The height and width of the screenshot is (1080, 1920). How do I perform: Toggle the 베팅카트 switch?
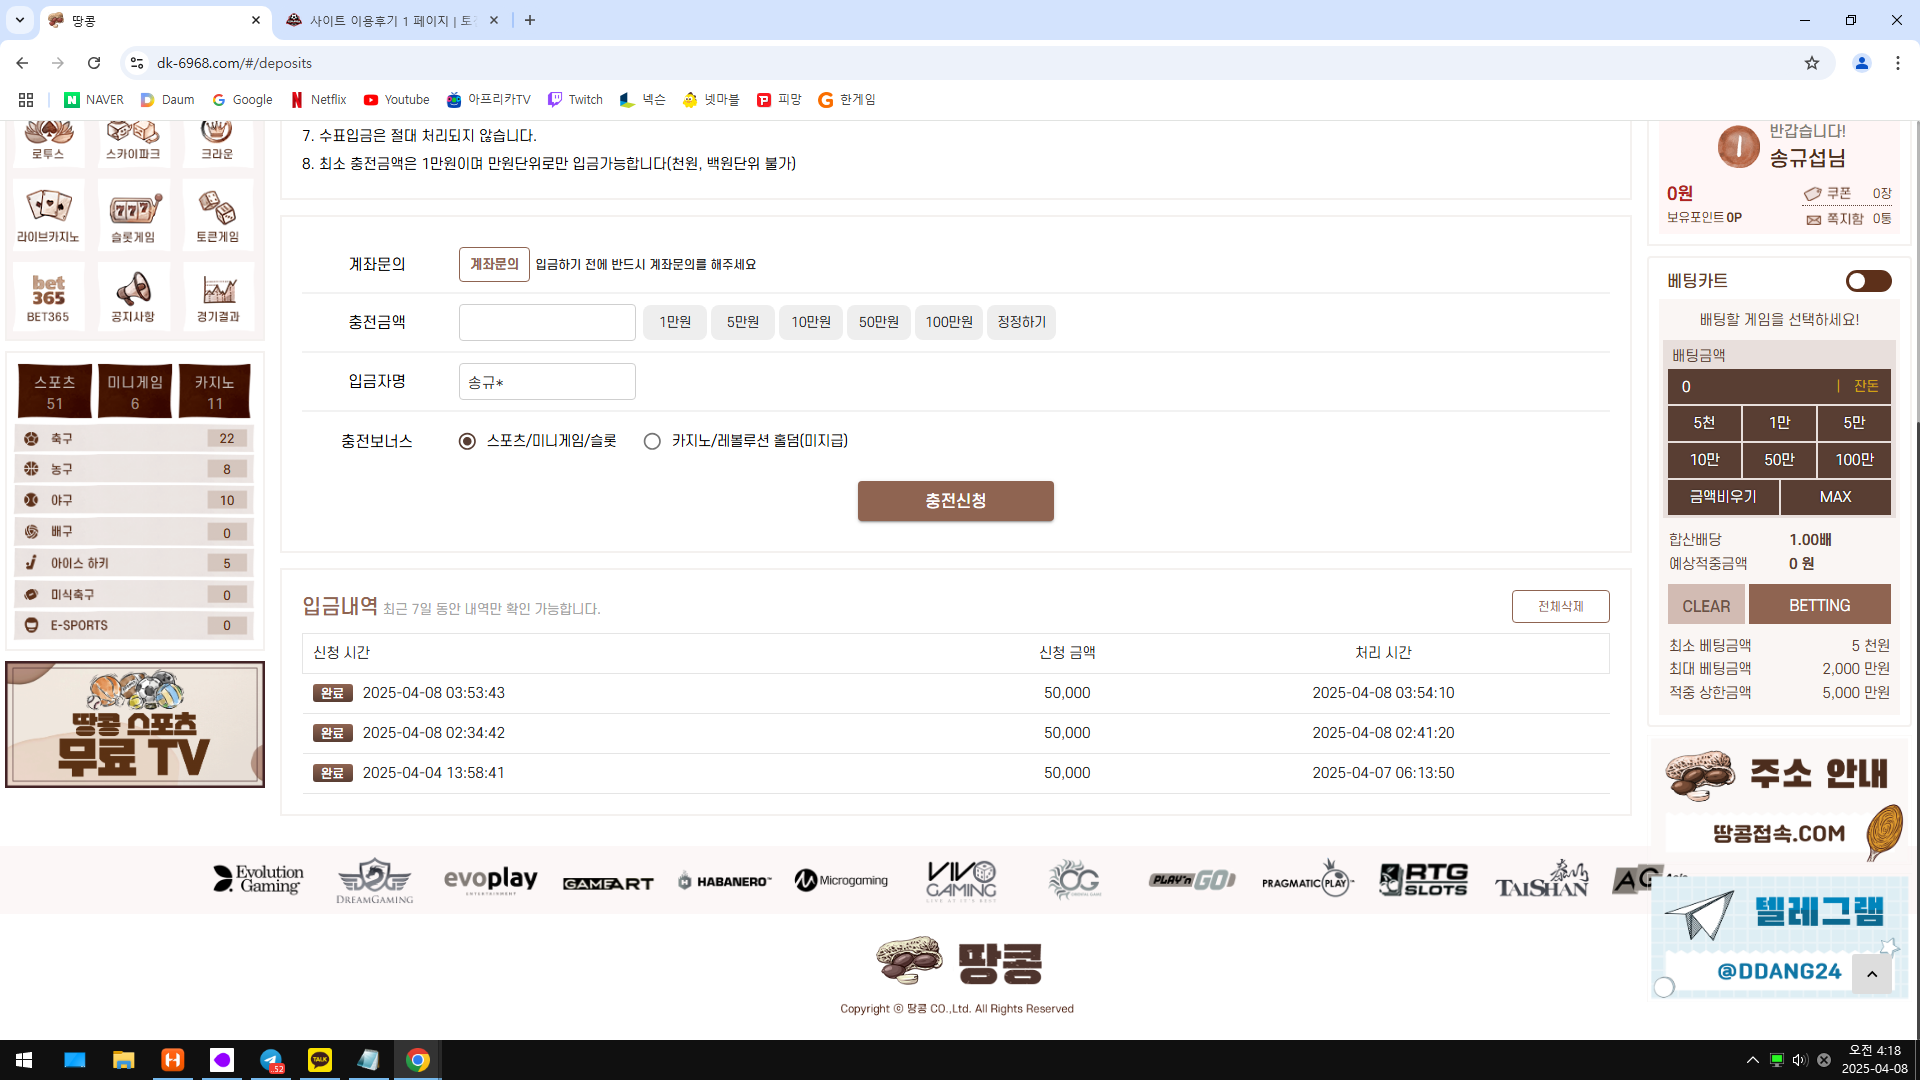[1868, 281]
